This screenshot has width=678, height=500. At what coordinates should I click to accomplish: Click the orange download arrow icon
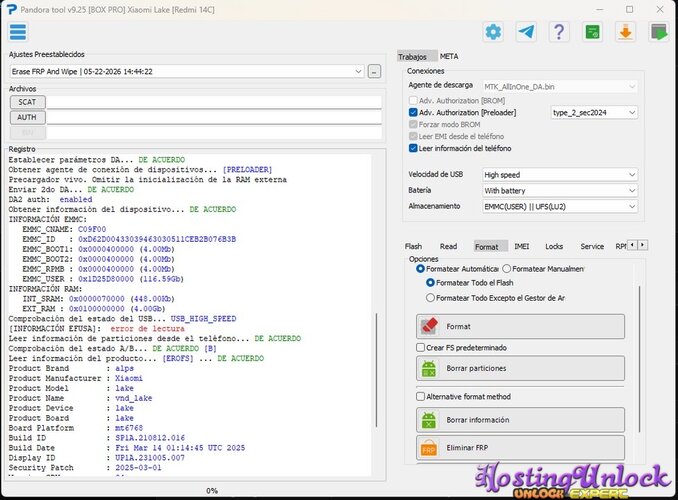(x=625, y=32)
